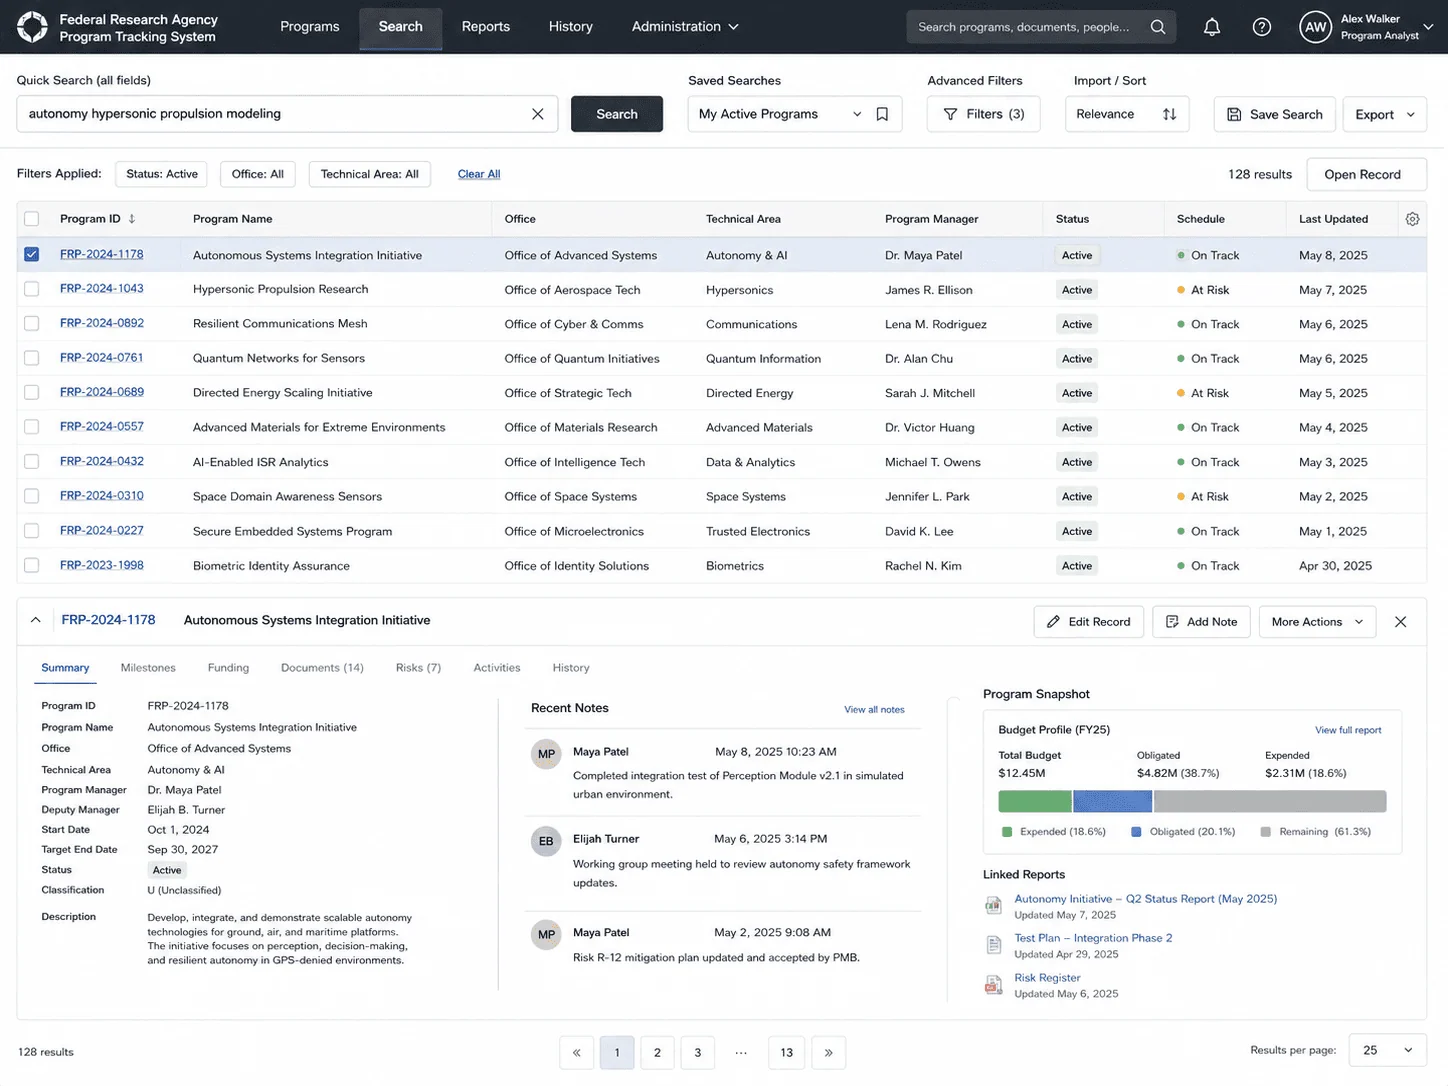The image size is (1448, 1086).
Task: Open FRP-2024-0310 program link
Action: [x=102, y=496]
